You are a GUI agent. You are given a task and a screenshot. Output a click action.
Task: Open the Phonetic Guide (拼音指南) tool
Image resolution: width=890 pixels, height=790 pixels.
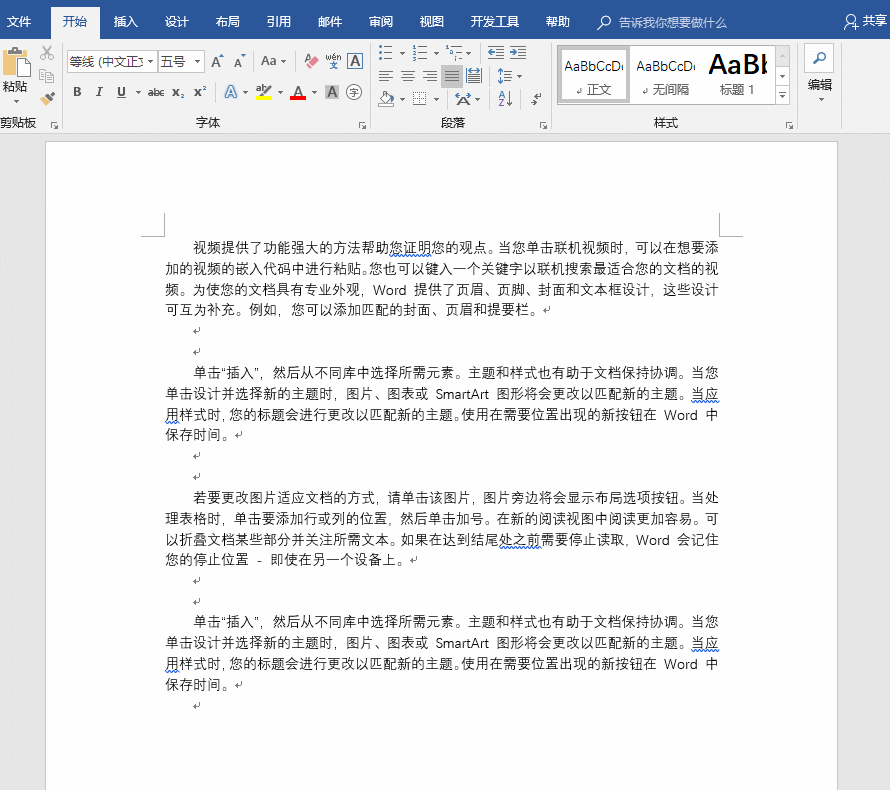coord(331,60)
